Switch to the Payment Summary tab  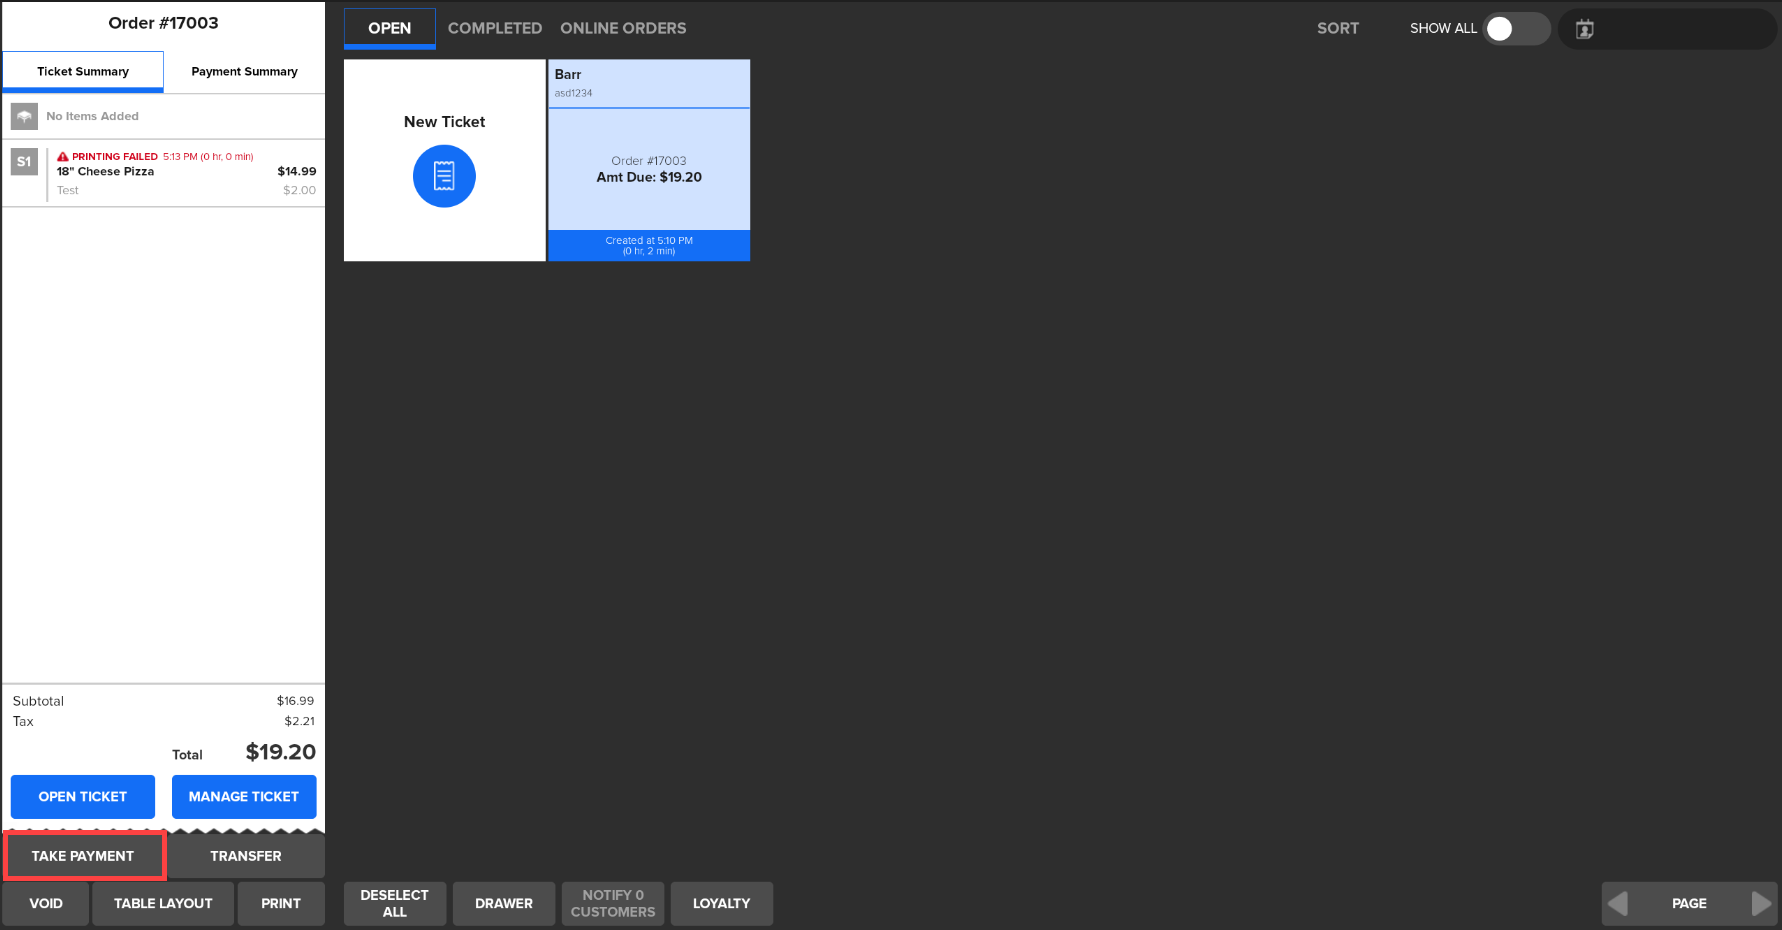pyautogui.click(x=244, y=72)
